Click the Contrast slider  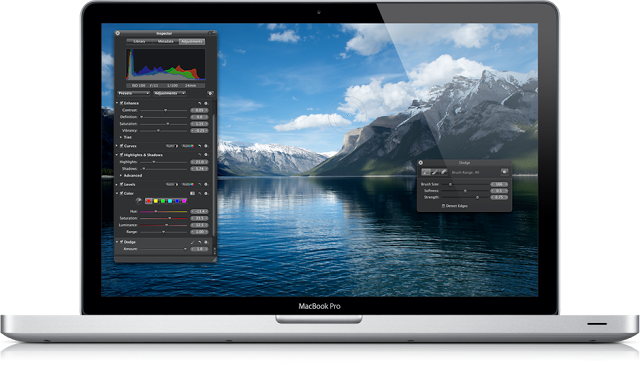click(164, 110)
